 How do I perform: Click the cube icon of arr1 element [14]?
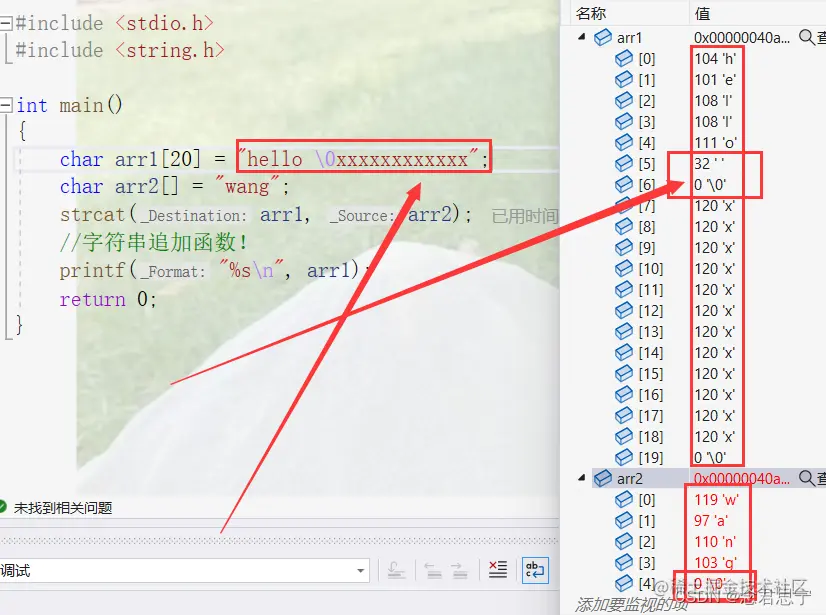pyautogui.click(x=624, y=352)
